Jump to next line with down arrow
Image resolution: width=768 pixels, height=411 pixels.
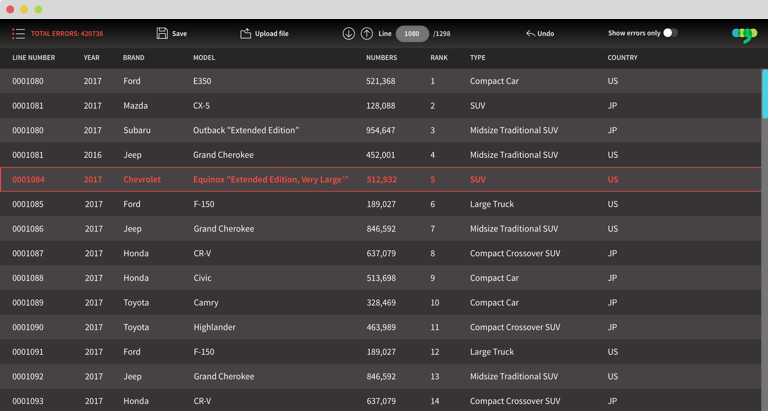[x=349, y=33]
